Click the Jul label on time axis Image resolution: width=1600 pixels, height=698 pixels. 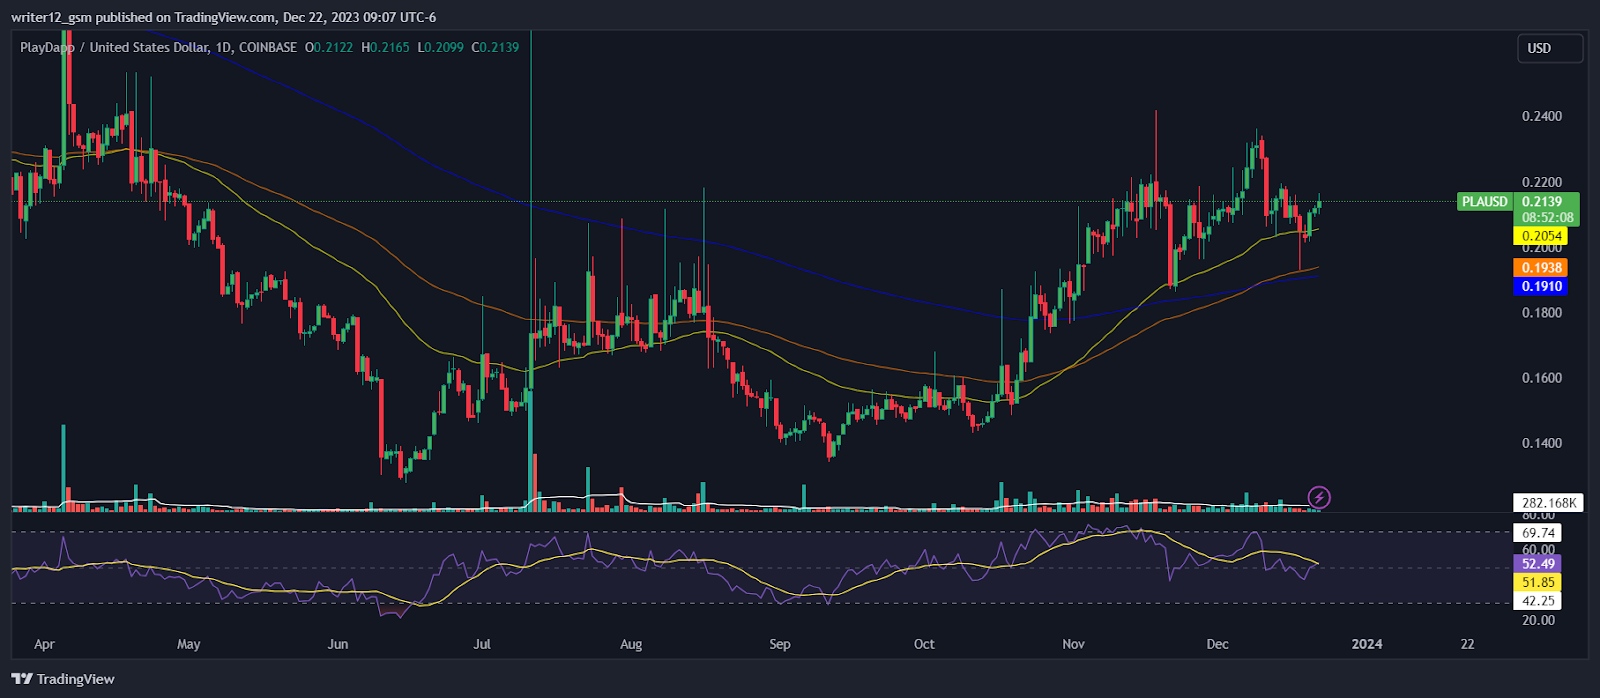tap(482, 644)
